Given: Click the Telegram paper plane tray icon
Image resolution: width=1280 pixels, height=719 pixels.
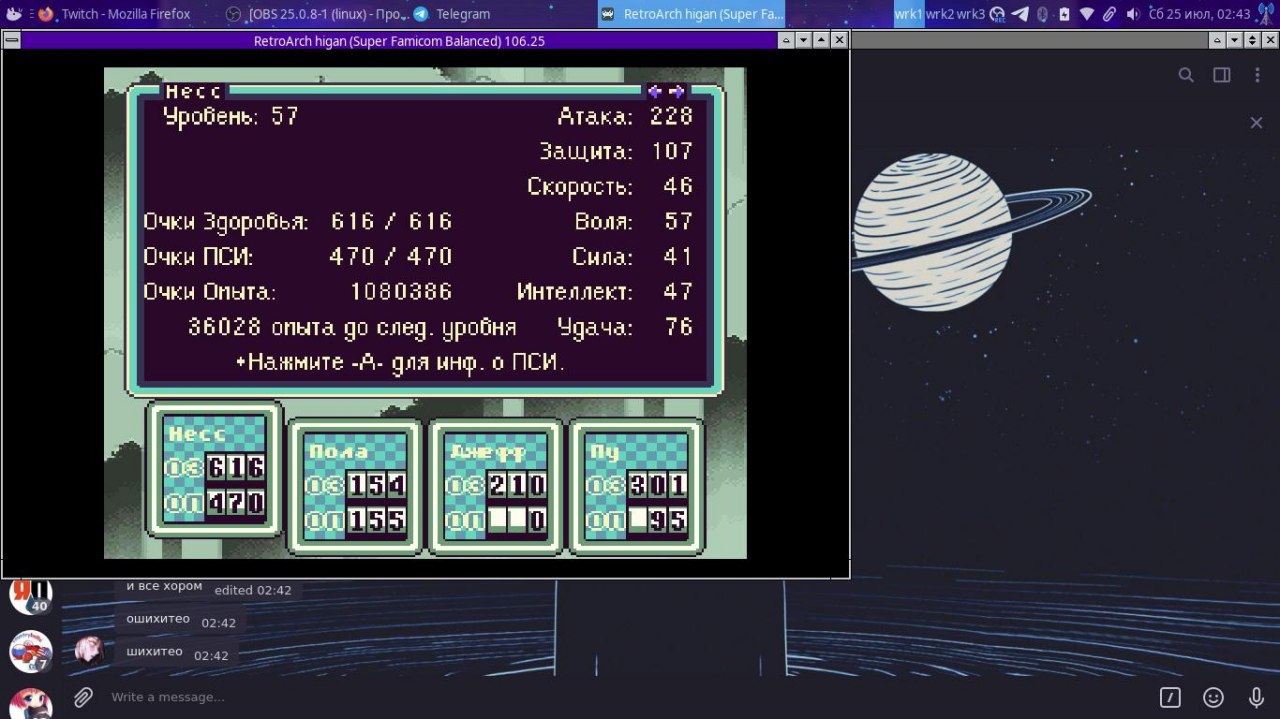Looking at the screenshot, I should click(1020, 14).
